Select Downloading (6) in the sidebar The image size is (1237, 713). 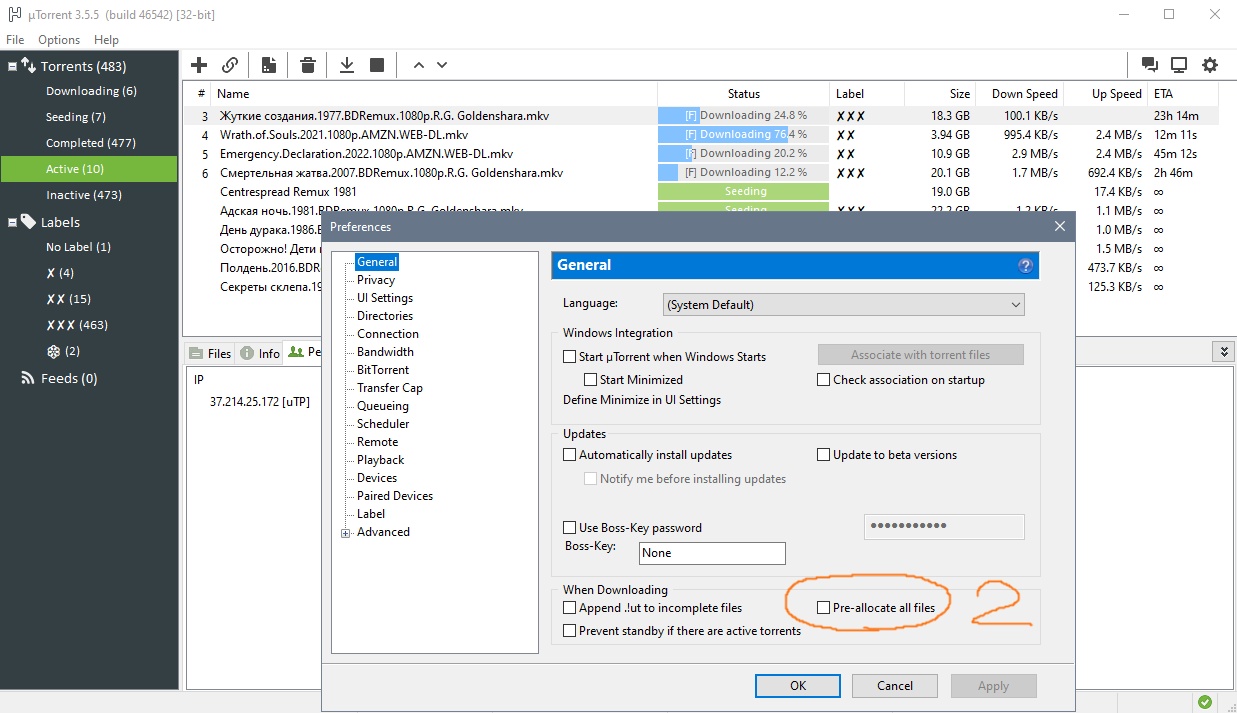click(91, 91)
